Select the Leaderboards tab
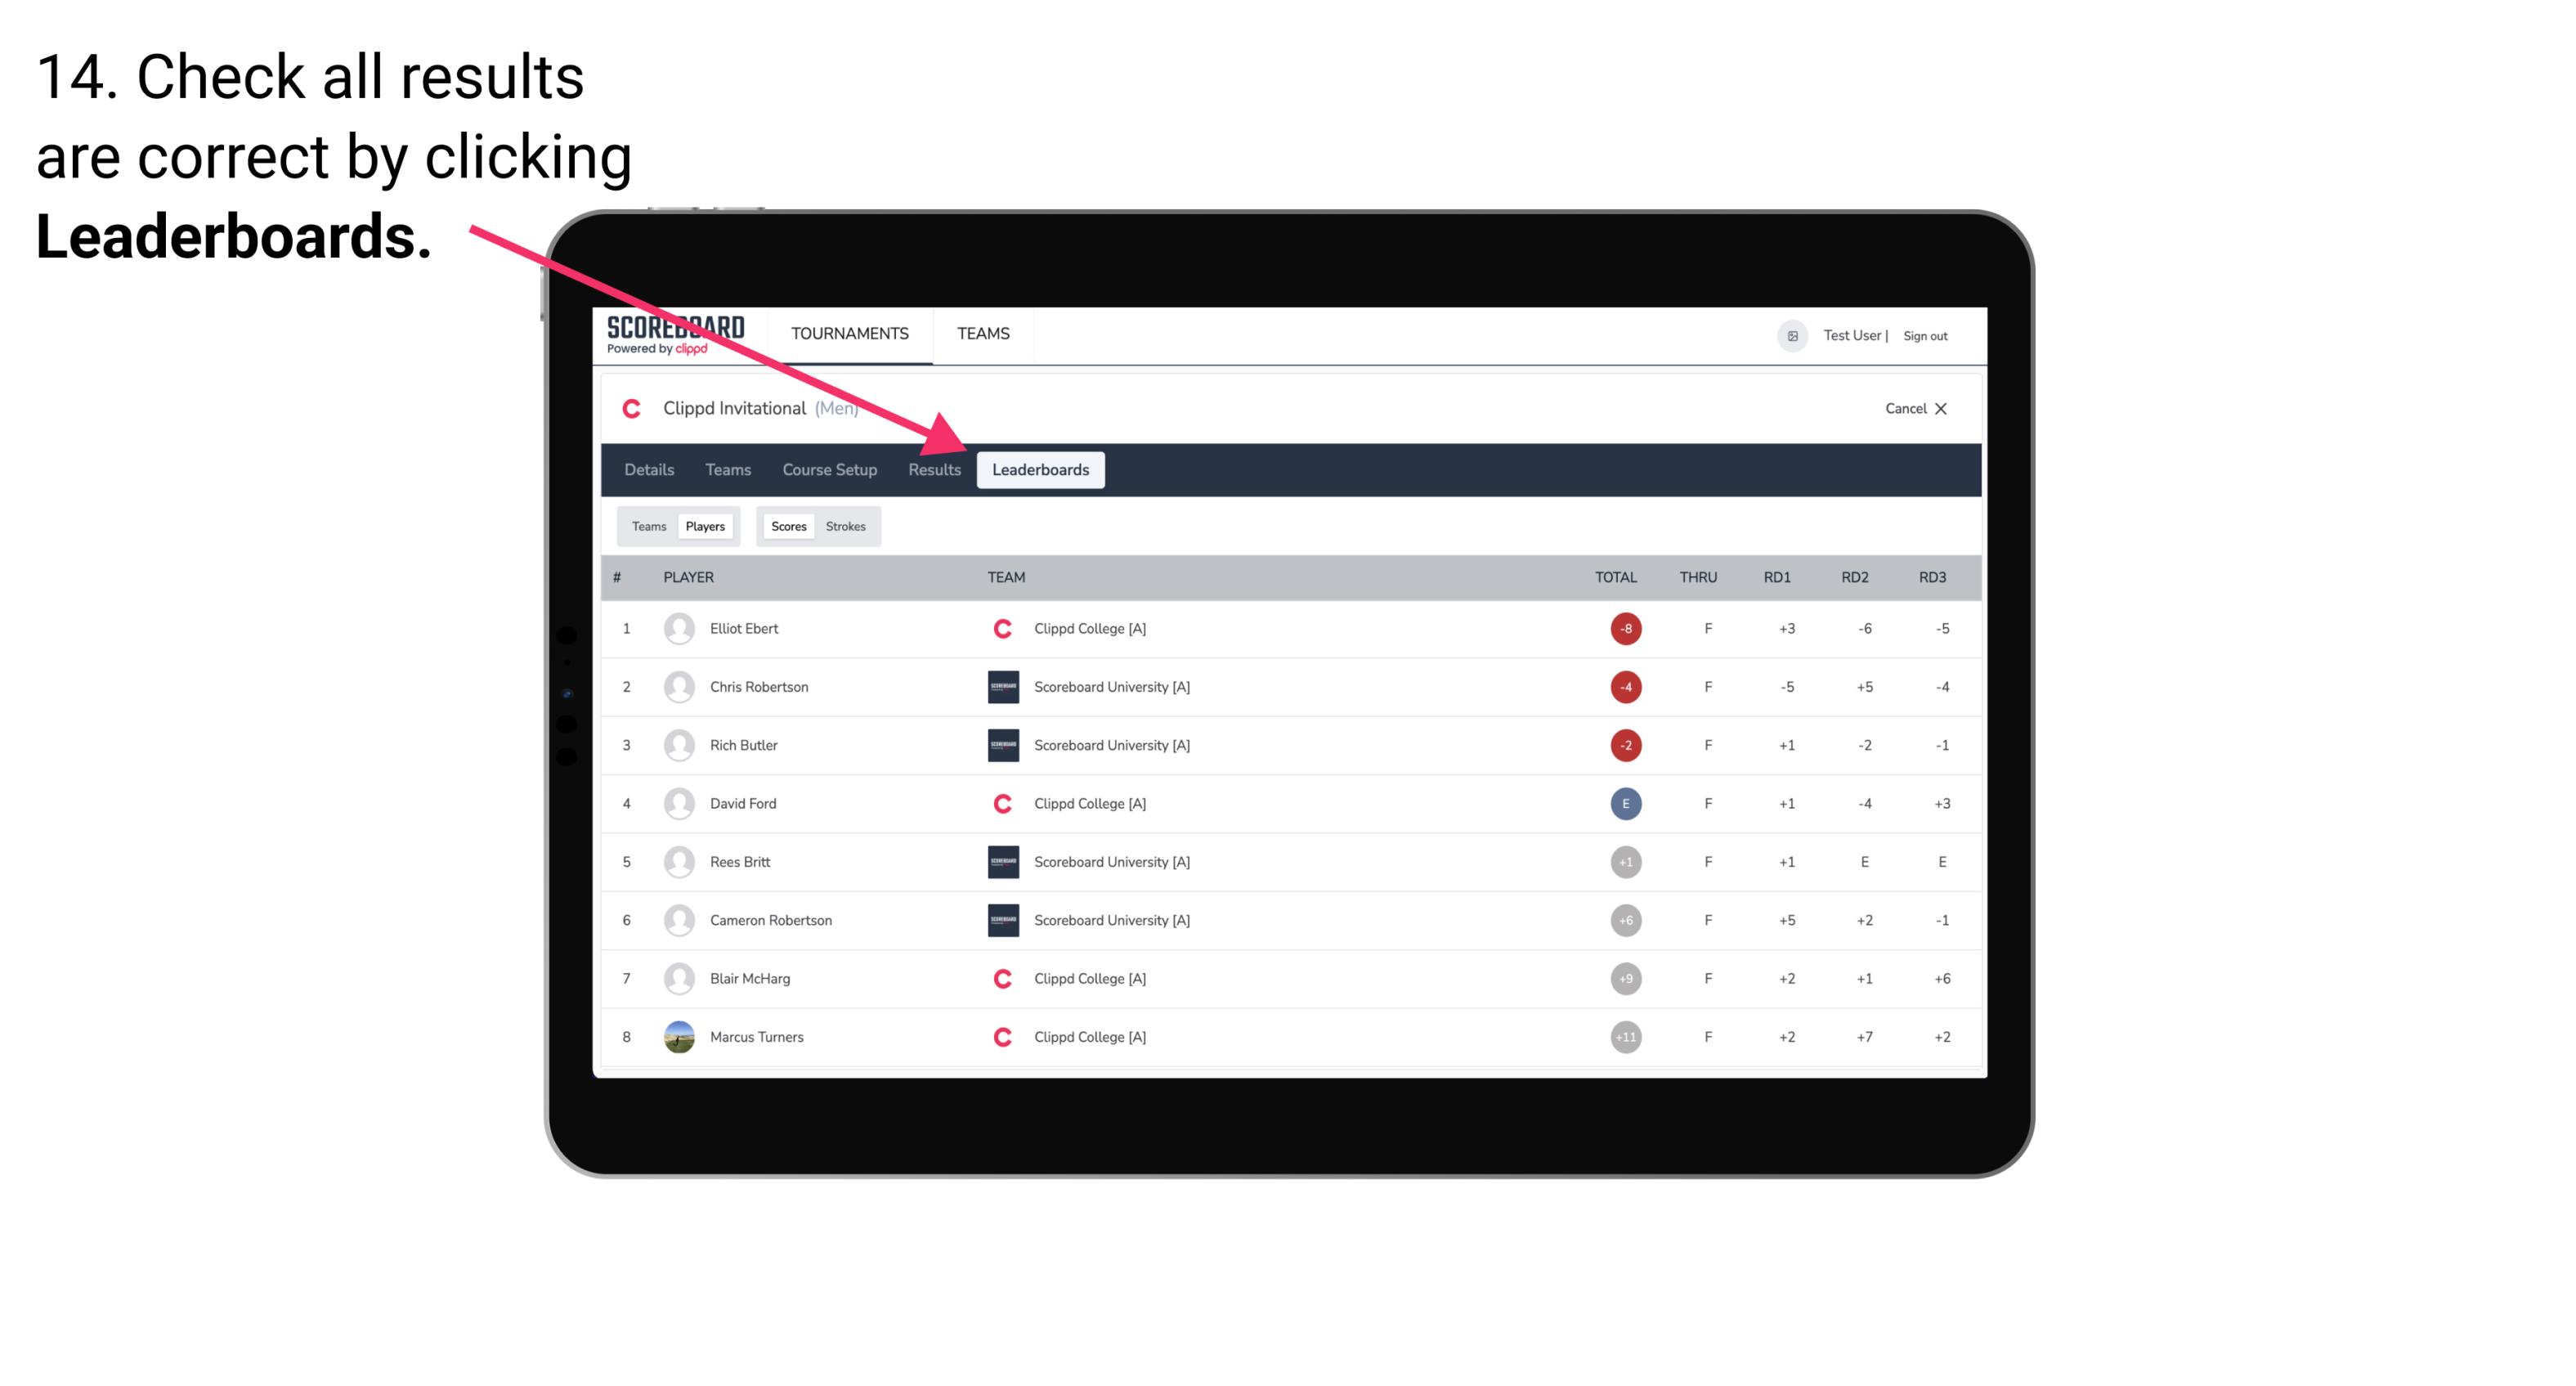Screen dimensions: 2576x1386 pos(1042,469)
